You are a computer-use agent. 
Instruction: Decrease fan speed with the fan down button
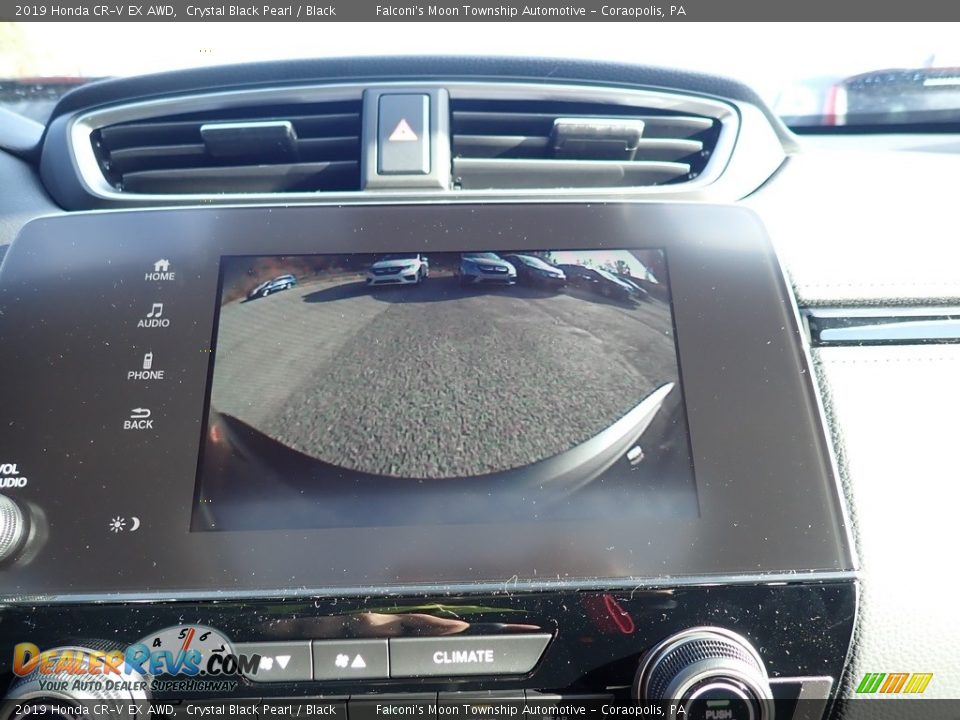coord(275,661)
